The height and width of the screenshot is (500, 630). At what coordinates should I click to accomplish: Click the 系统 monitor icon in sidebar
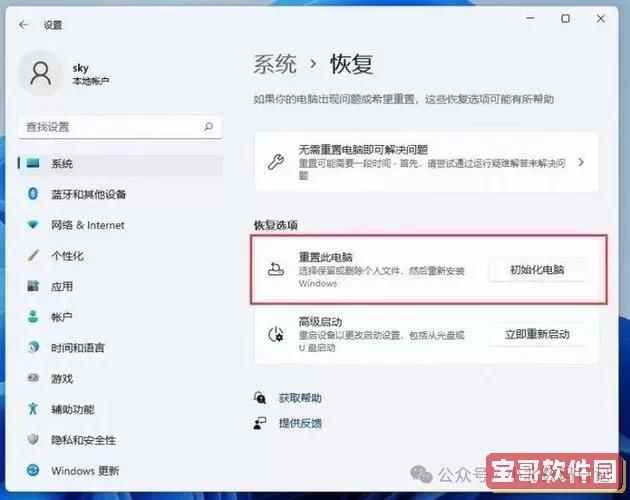click(33, 163)
